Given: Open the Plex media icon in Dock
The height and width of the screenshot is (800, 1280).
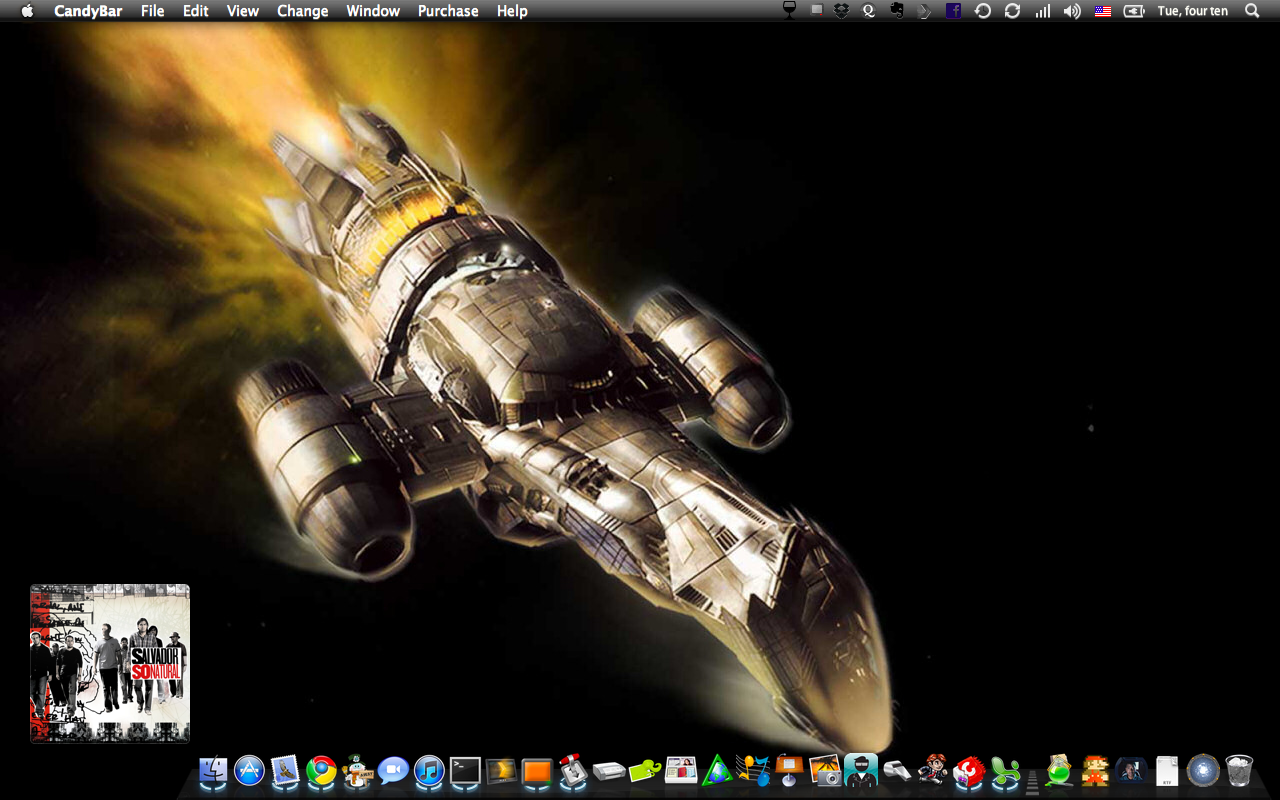Looking at the screenshot, I should [501, 770].
